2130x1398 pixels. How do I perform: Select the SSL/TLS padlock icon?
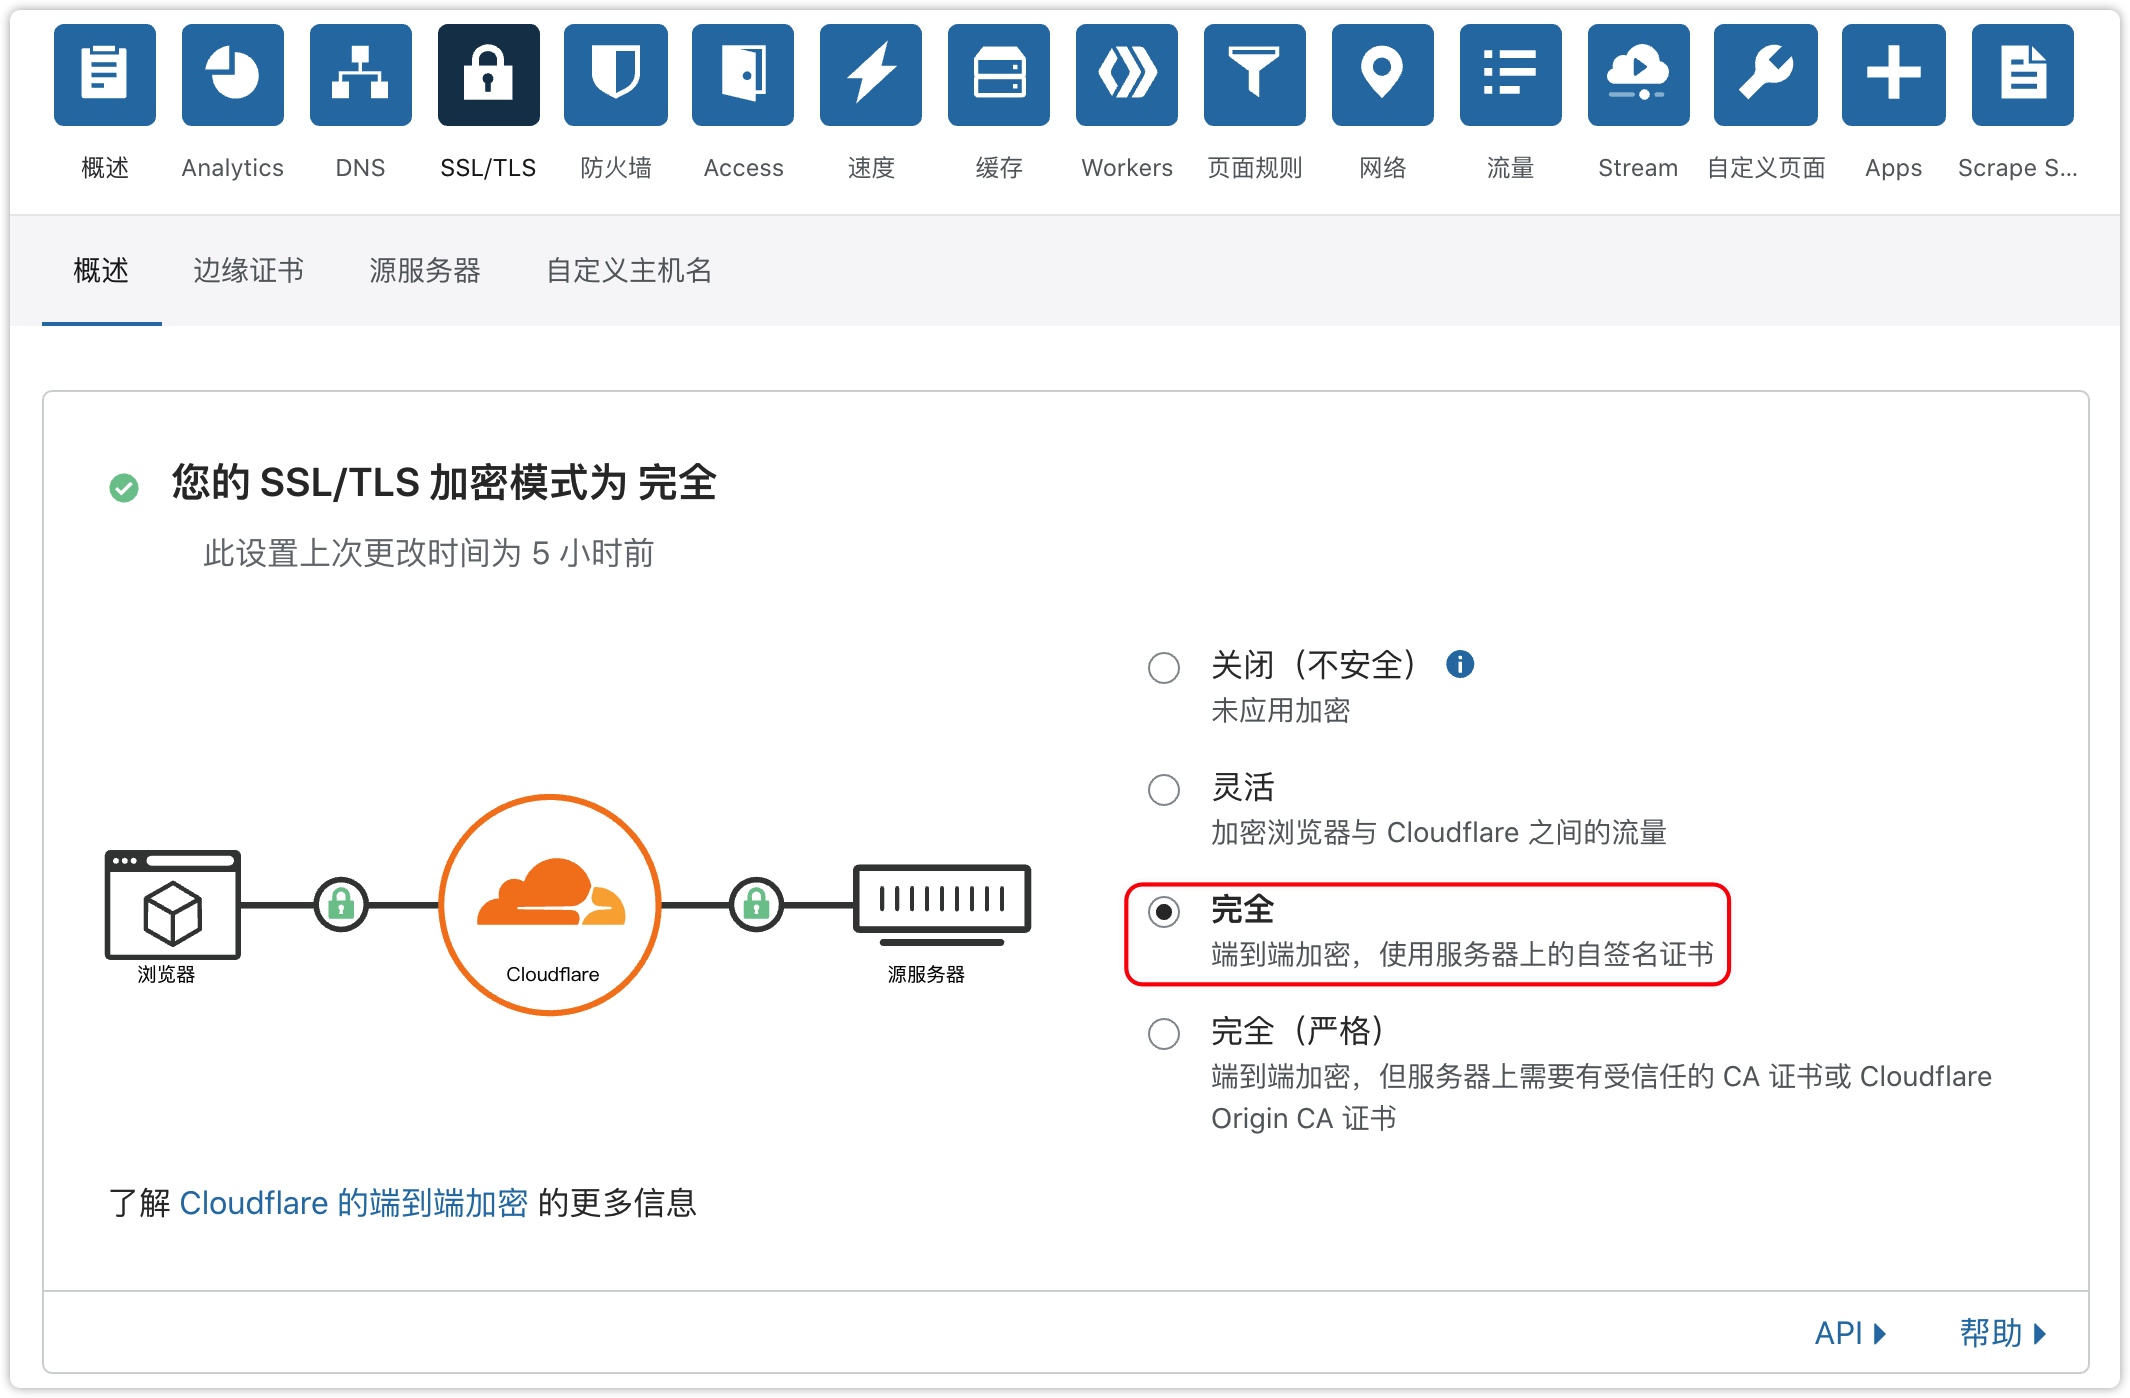click(489, 75)
